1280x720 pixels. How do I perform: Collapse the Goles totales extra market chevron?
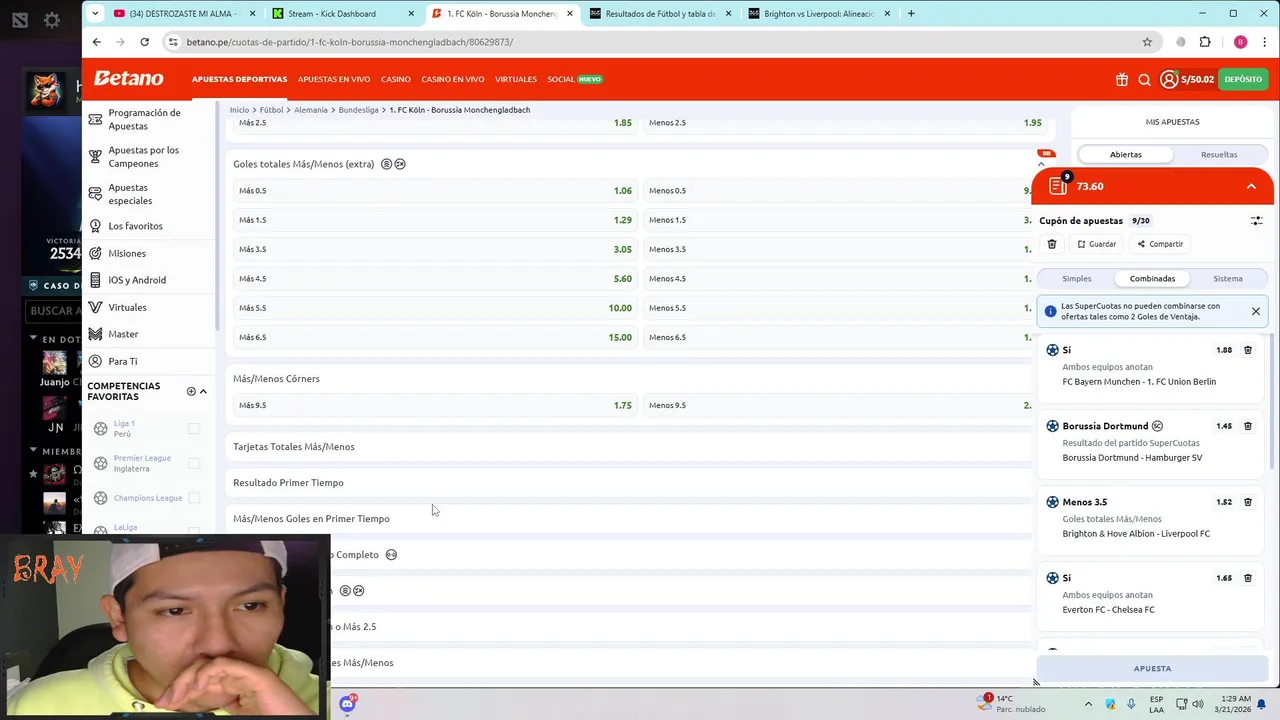point(1041,164)
